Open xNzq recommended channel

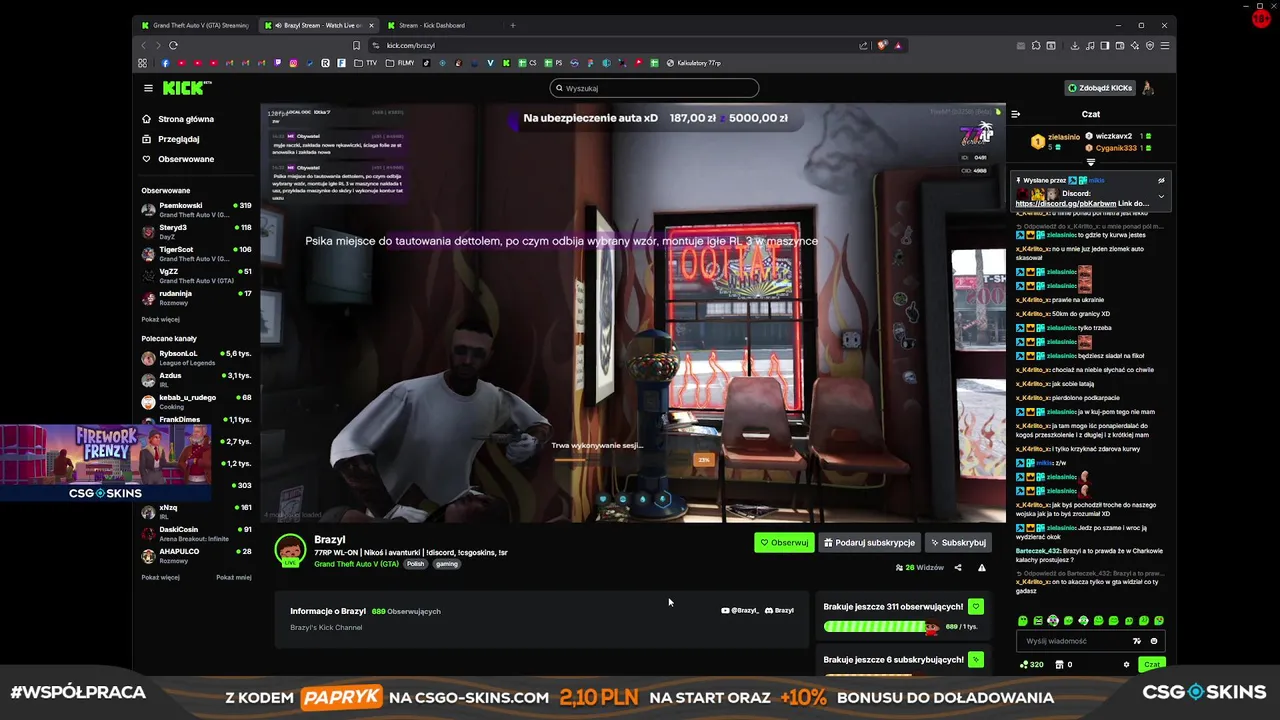click(x=197, y=511)
